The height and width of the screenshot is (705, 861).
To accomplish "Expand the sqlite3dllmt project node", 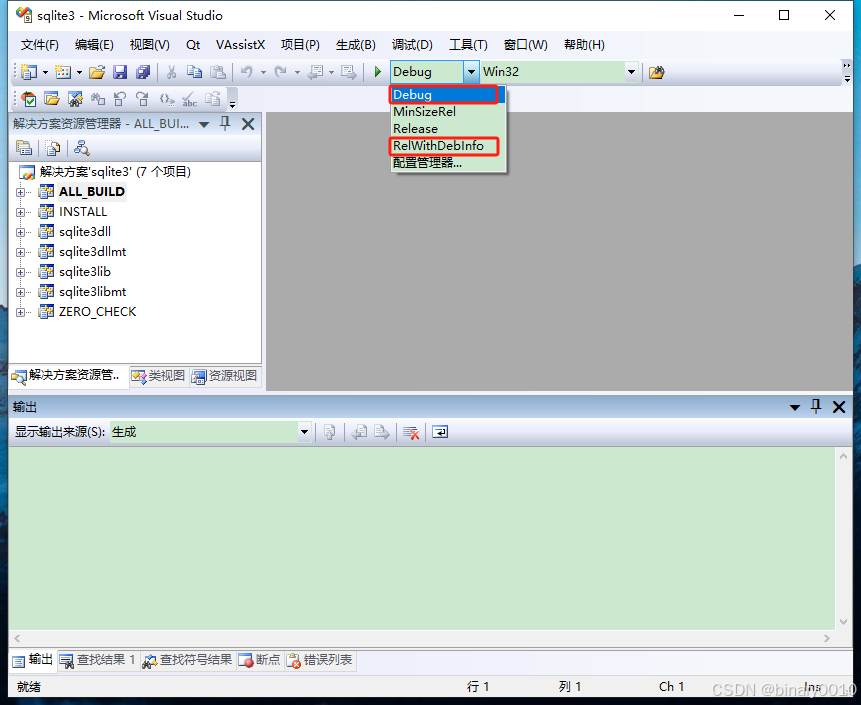I will click(20, 252).
